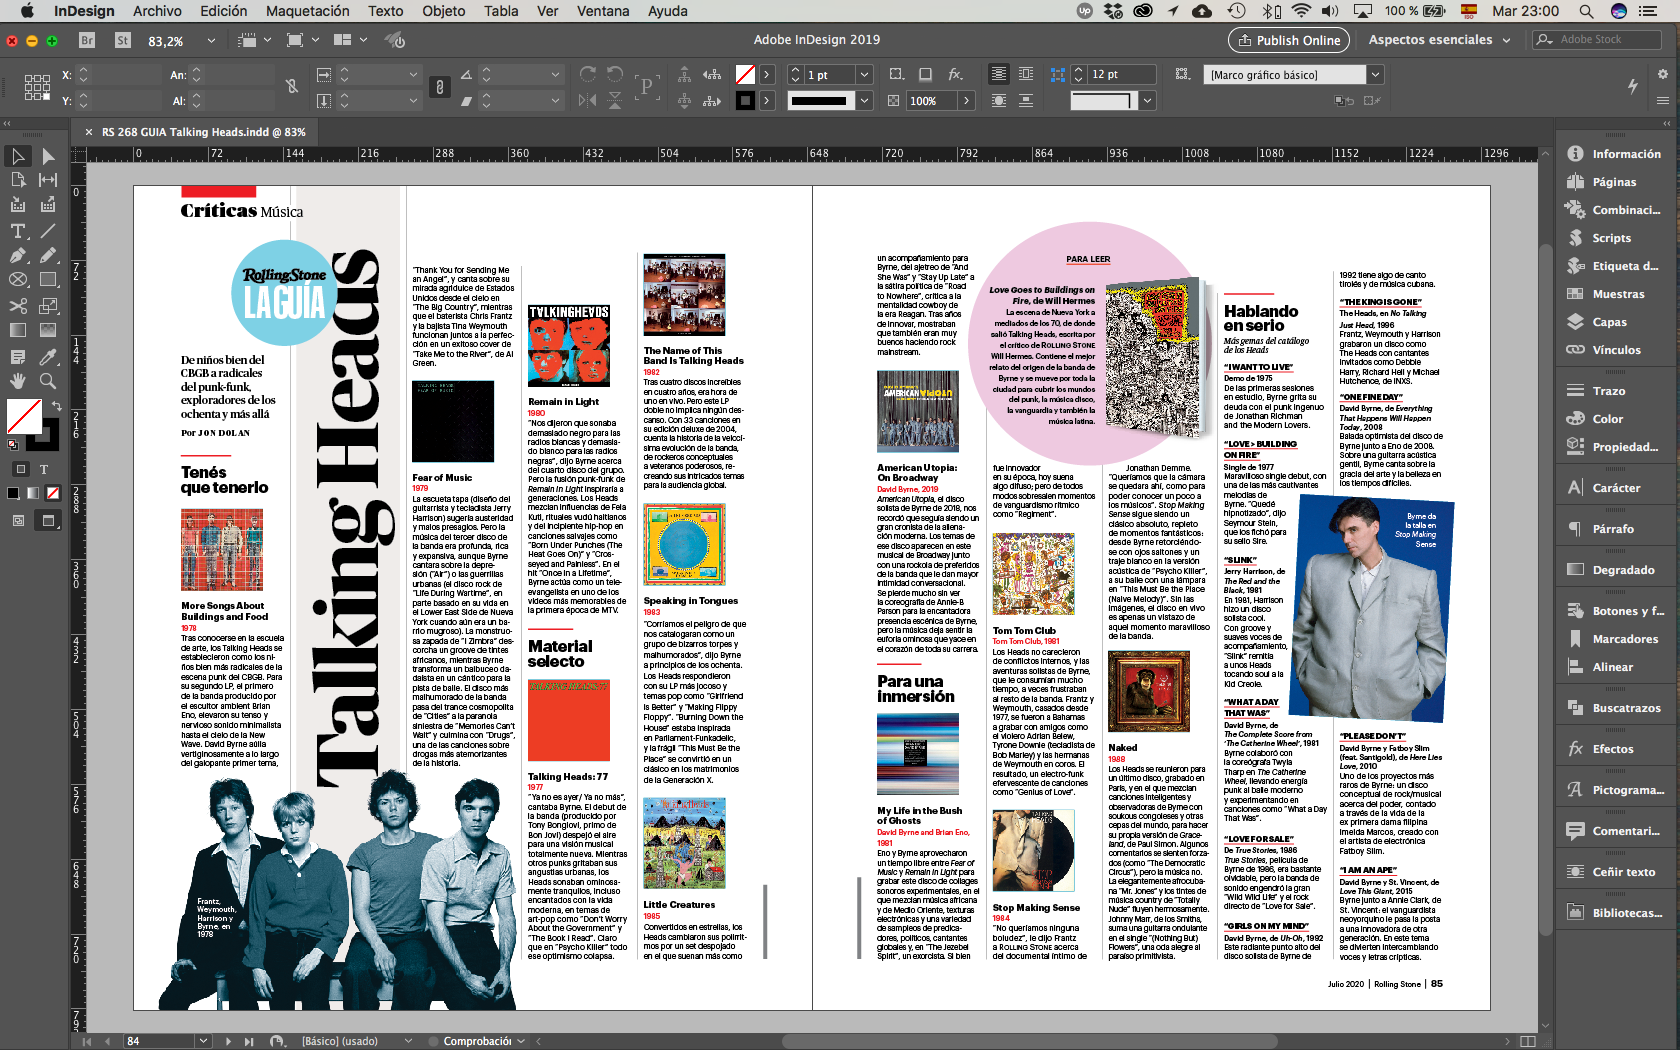
Task: Select the Hand tool
Action: pyautogui.click(x=18, y=381)
